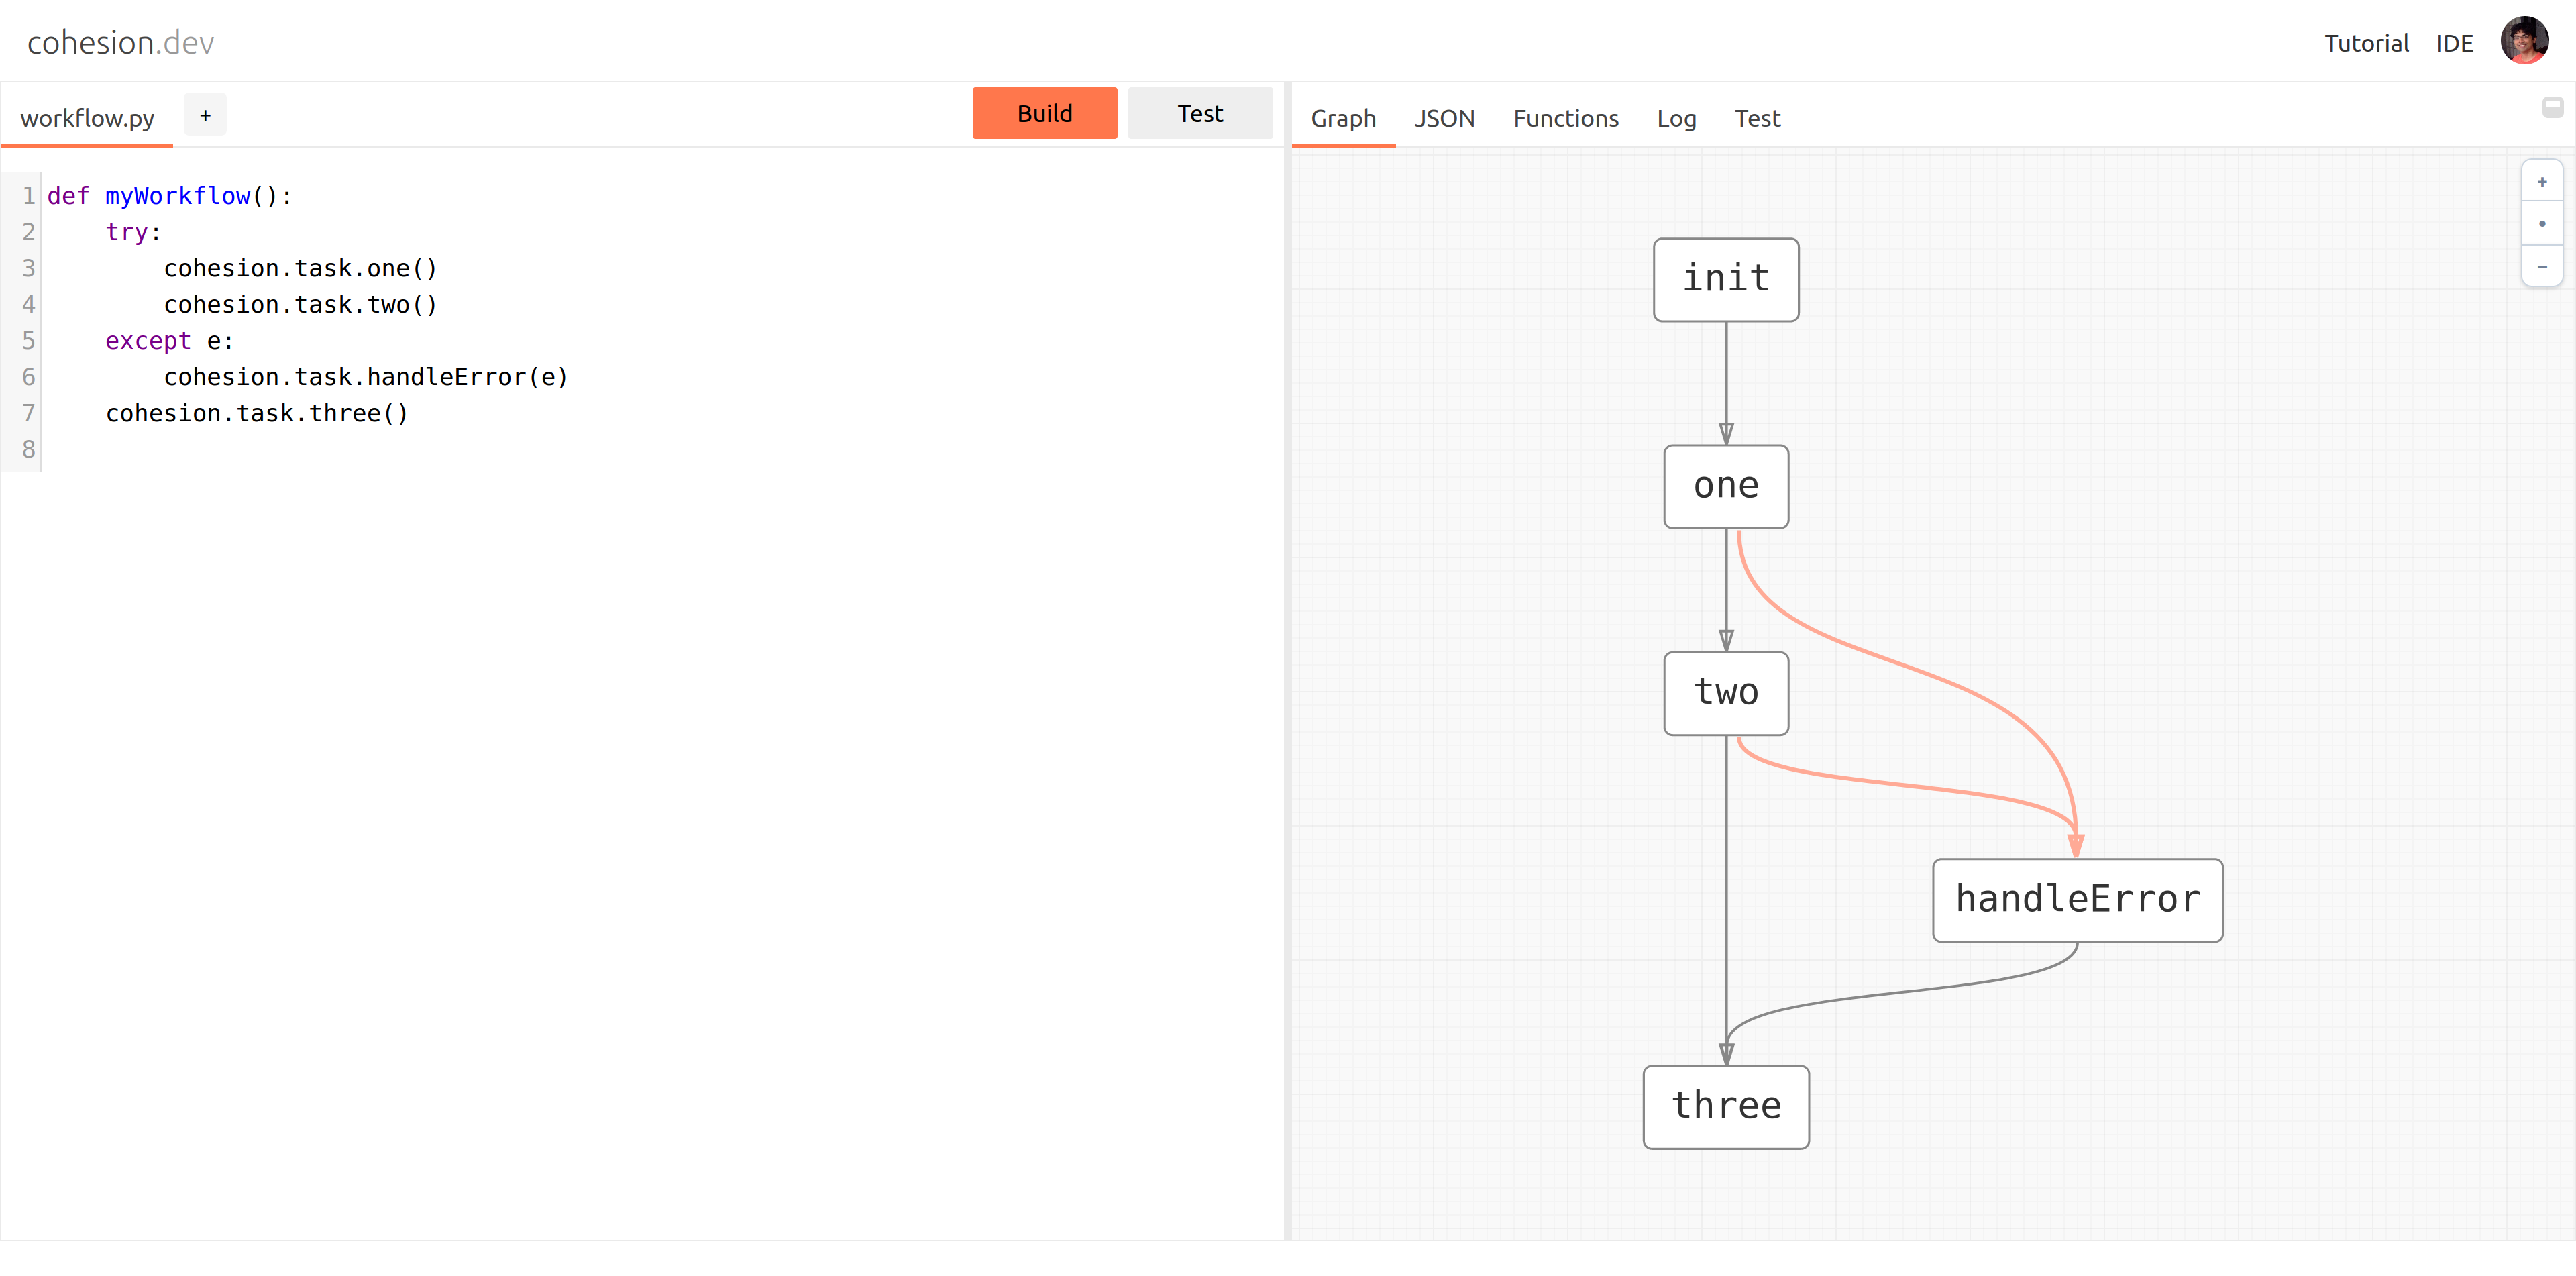Open the workflow.py file tab
Image resolution: width=2576 pixels, height=1276 pixels.
click(x=87, y=118)
